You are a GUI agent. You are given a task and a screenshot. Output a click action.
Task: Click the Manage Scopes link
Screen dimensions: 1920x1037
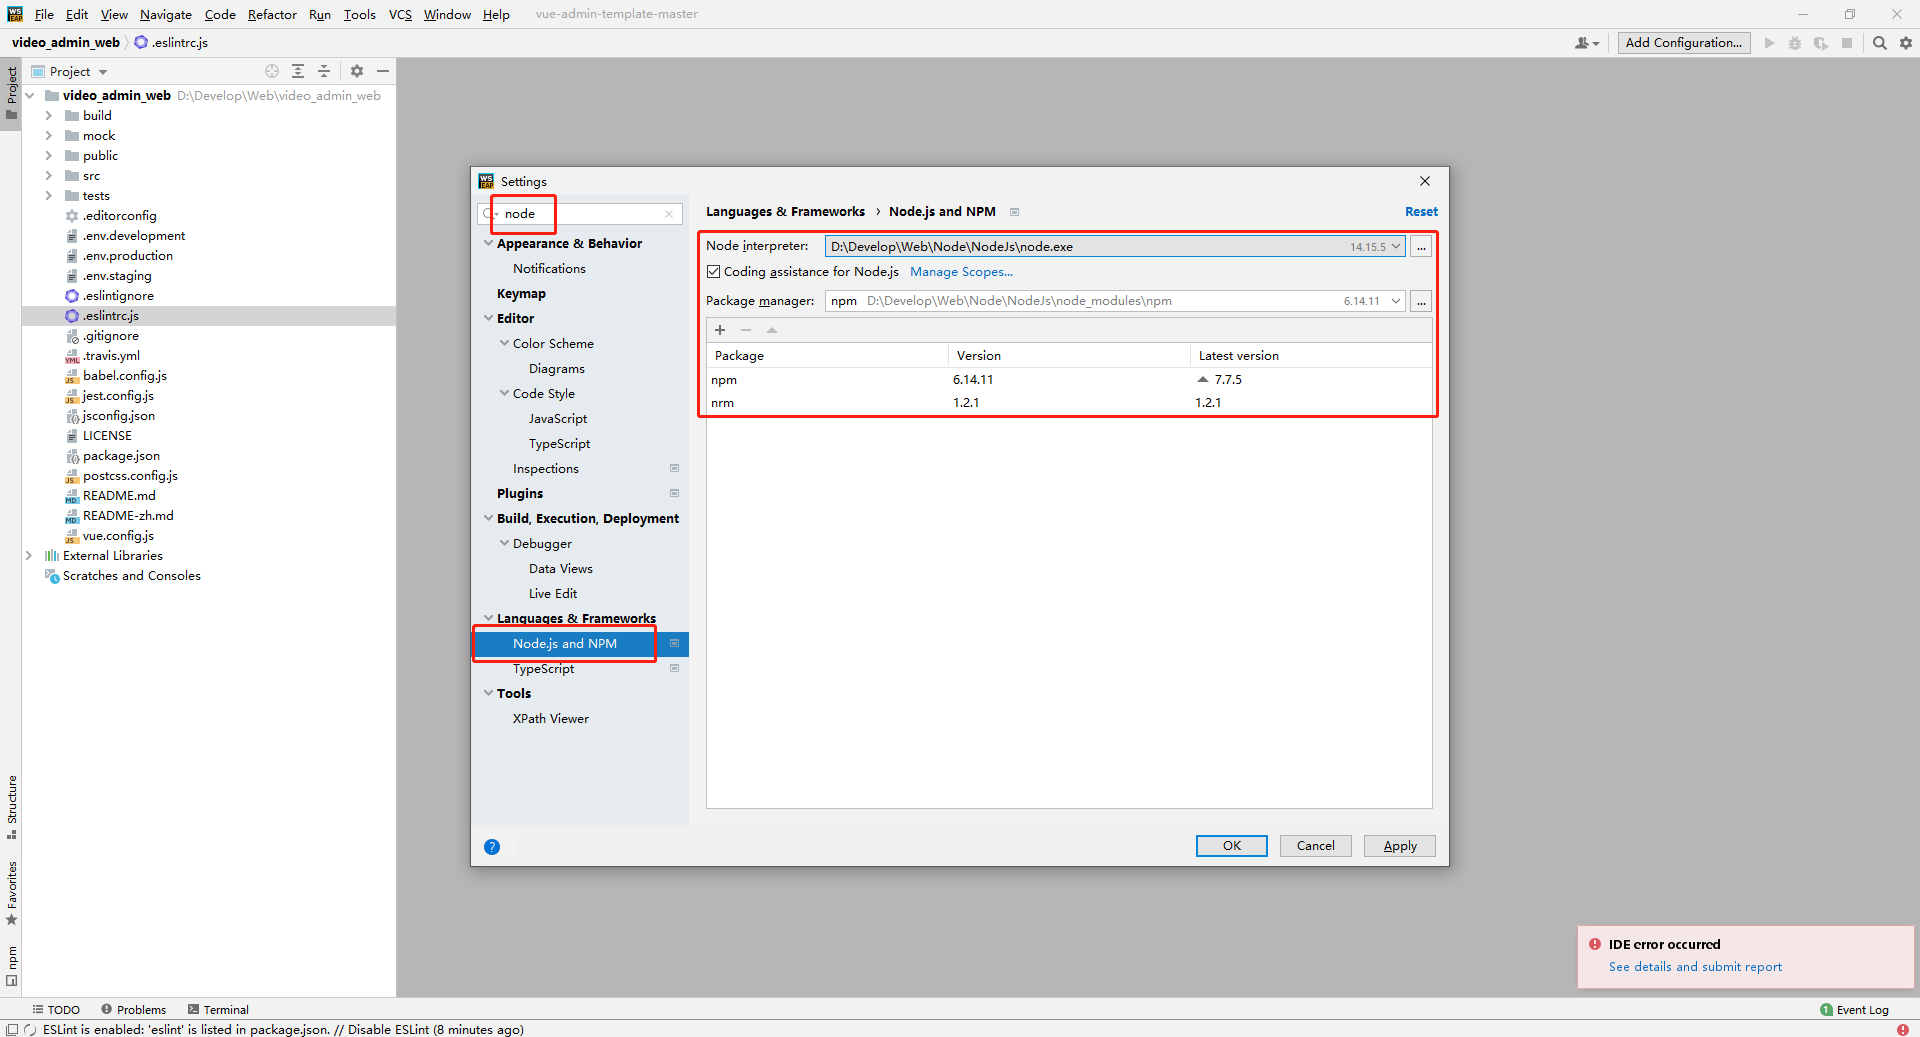click(961, 272)
